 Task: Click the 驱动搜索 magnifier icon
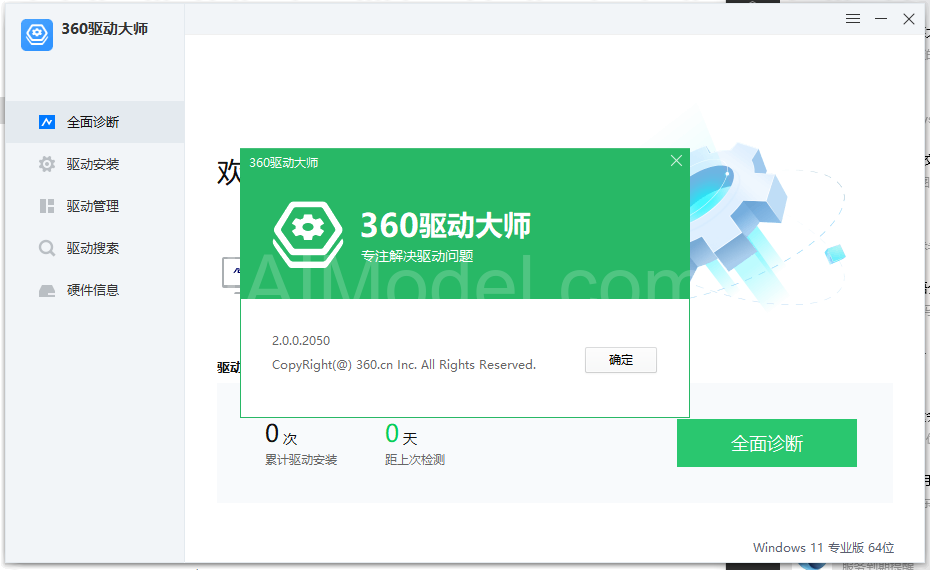point(47,248)
